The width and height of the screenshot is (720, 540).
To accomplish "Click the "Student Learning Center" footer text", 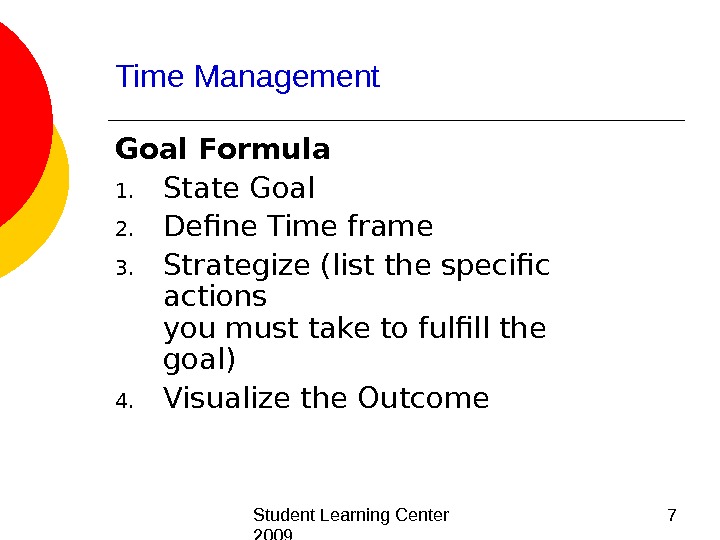I will click(351, 515).
